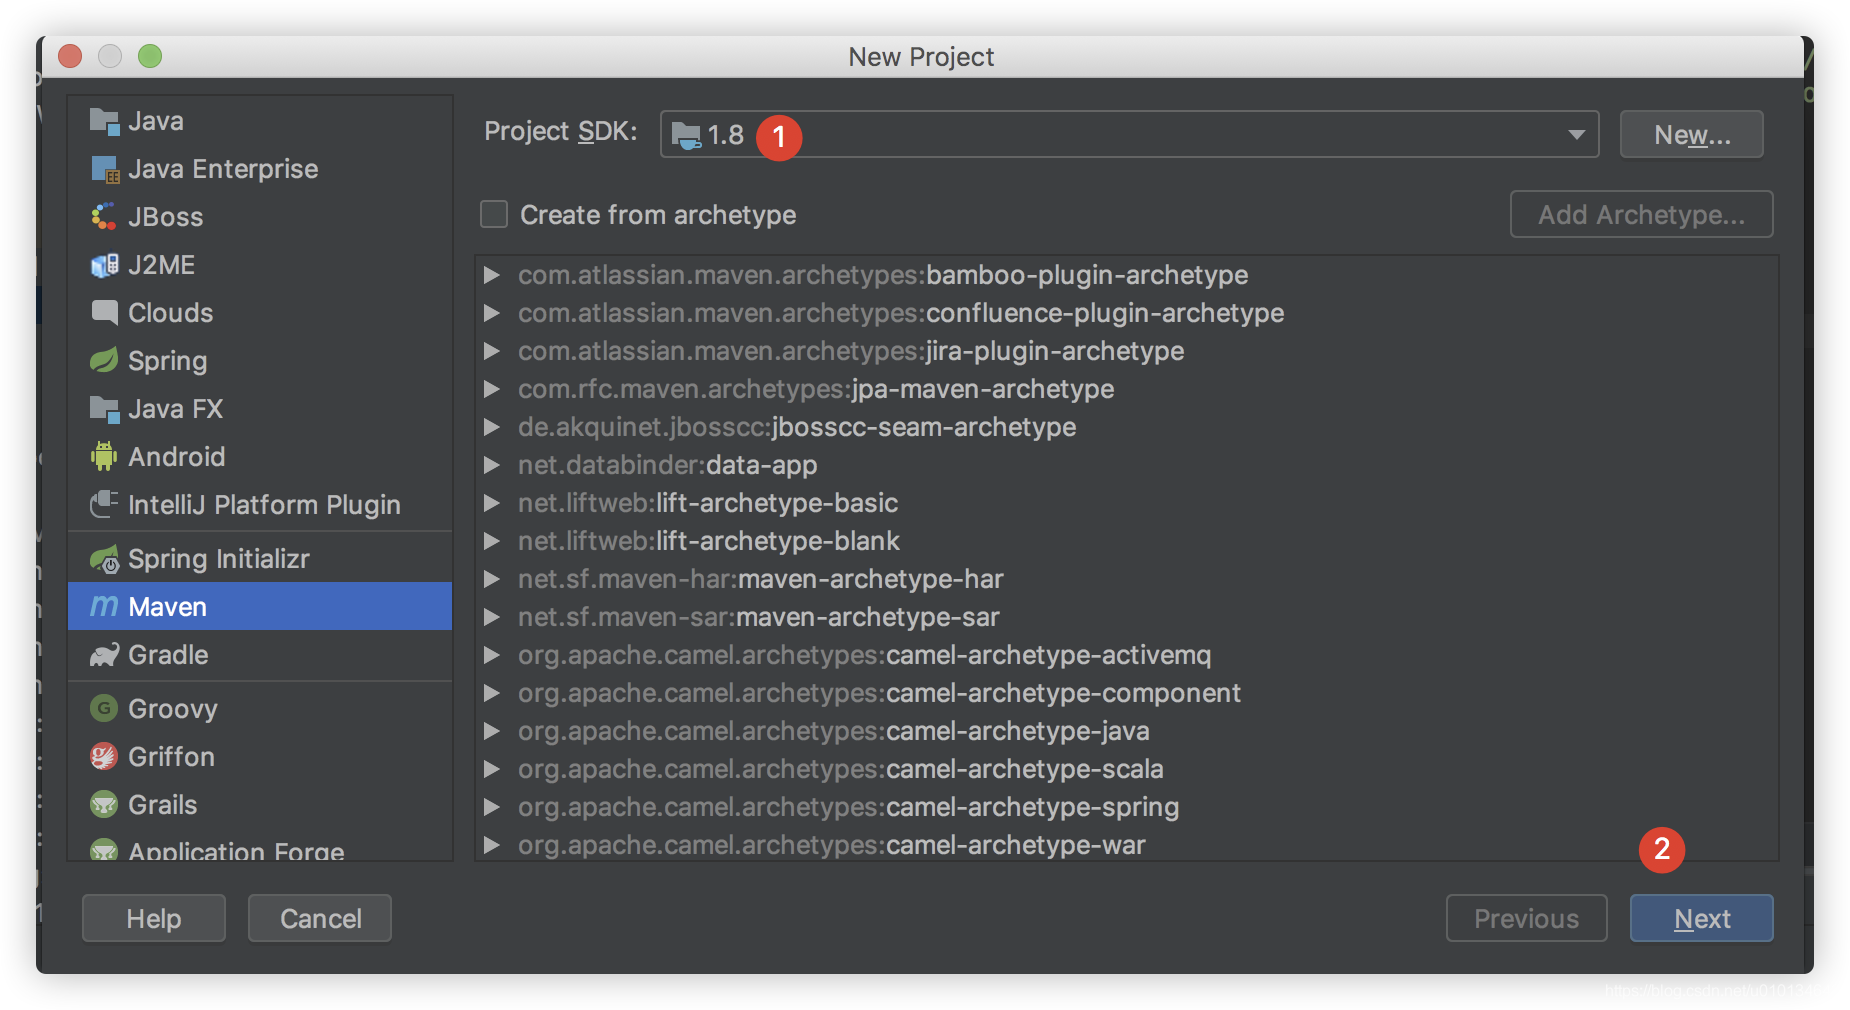This screenshot has width=1850, height=1010.
Task: Click the Previous button
Action: click(1526, 918)
